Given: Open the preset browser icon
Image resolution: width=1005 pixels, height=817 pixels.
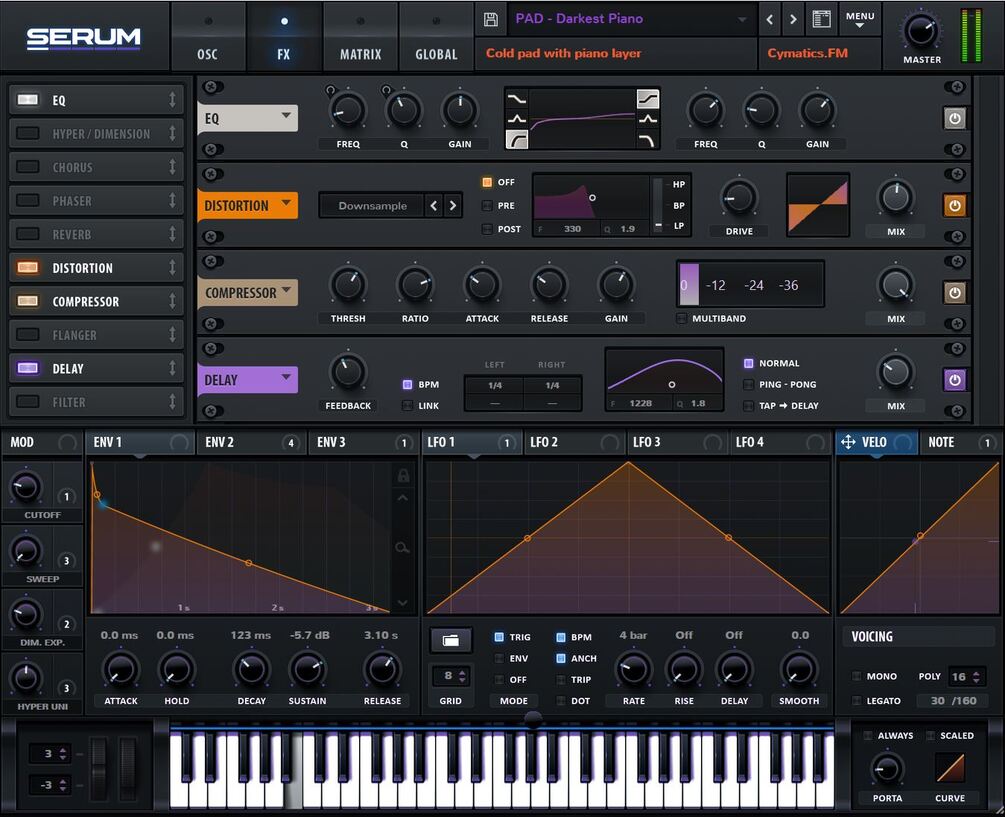Looking at the screenshot, I should click(822, 19).
